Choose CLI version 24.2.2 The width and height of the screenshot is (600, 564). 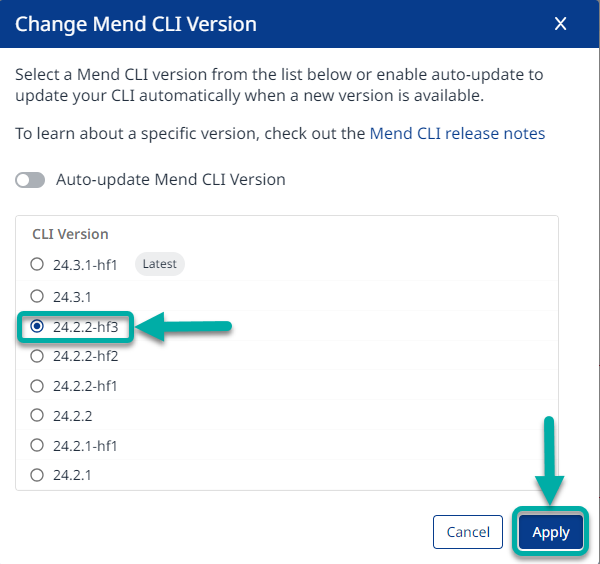[37, 415]
